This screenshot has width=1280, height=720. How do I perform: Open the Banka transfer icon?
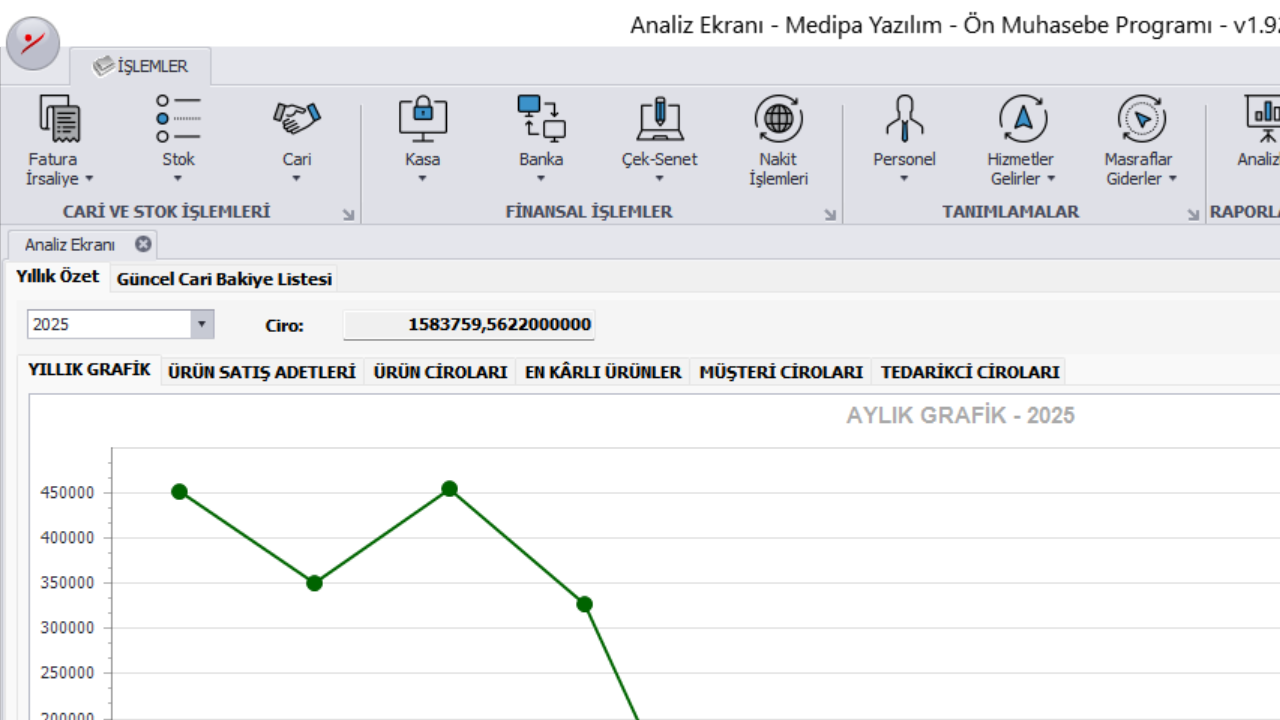(x=540, y=120)
